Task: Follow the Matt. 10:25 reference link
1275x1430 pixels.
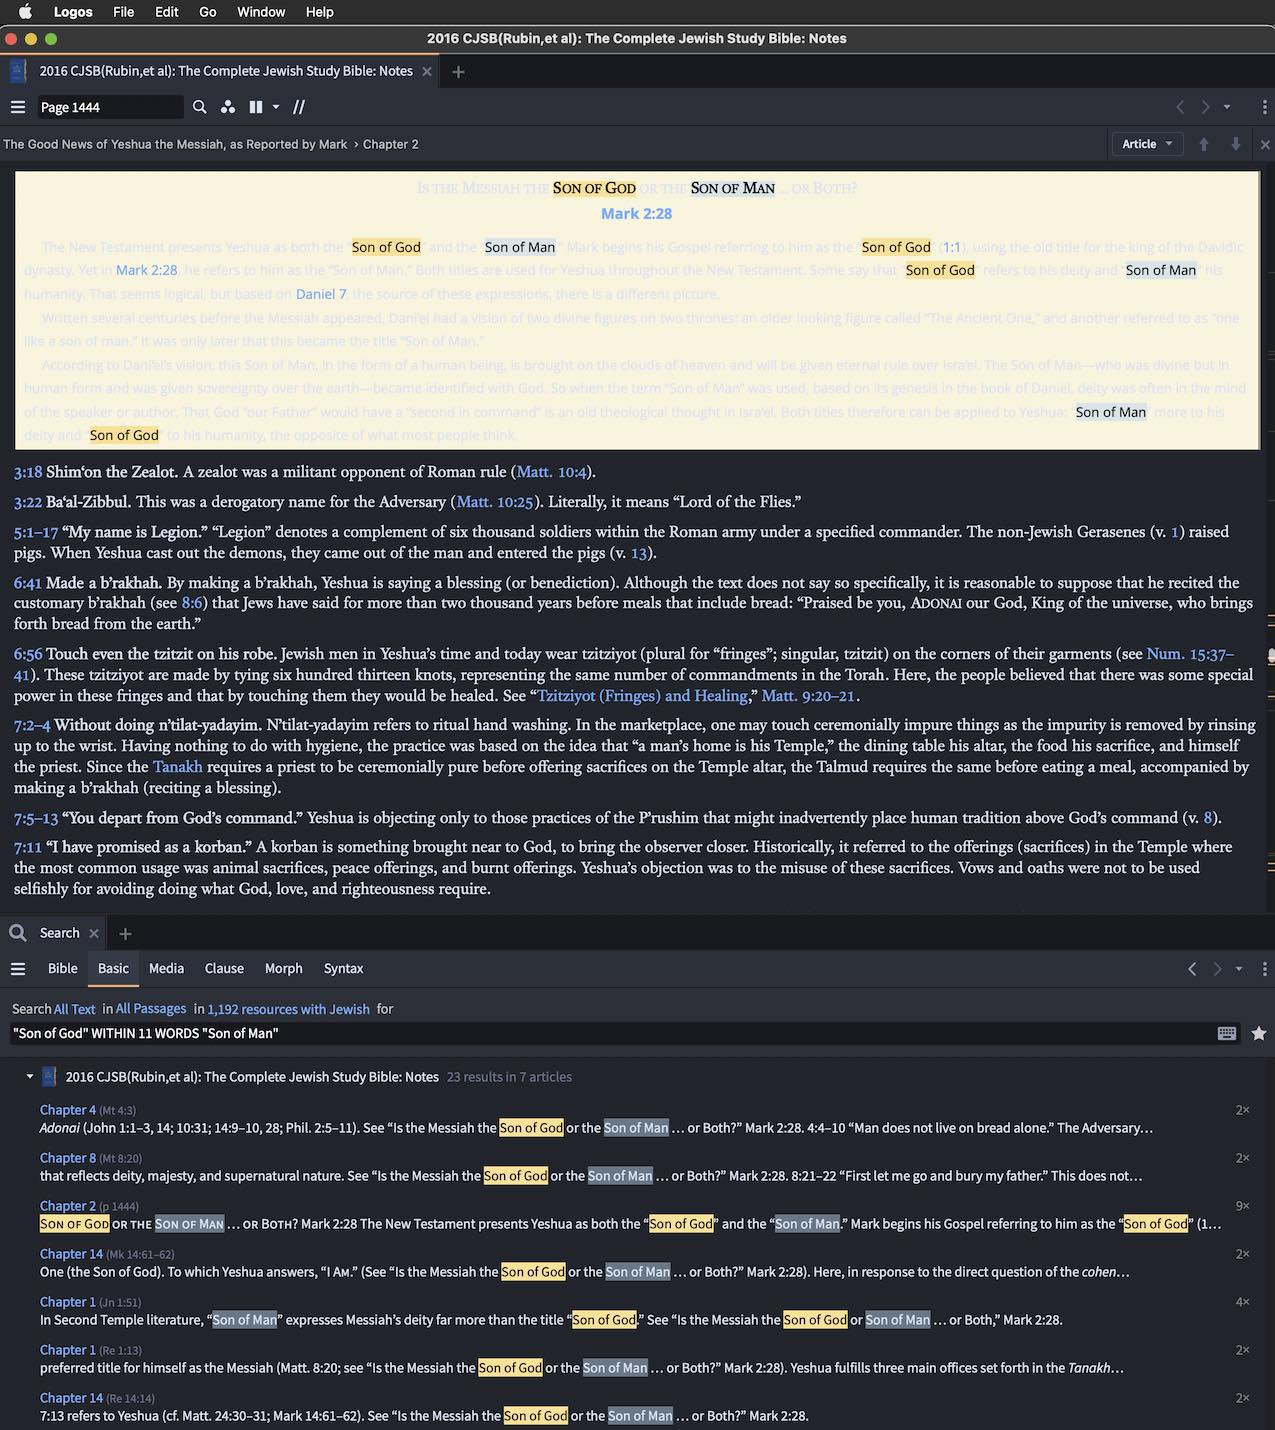Action: click(495, 502)
